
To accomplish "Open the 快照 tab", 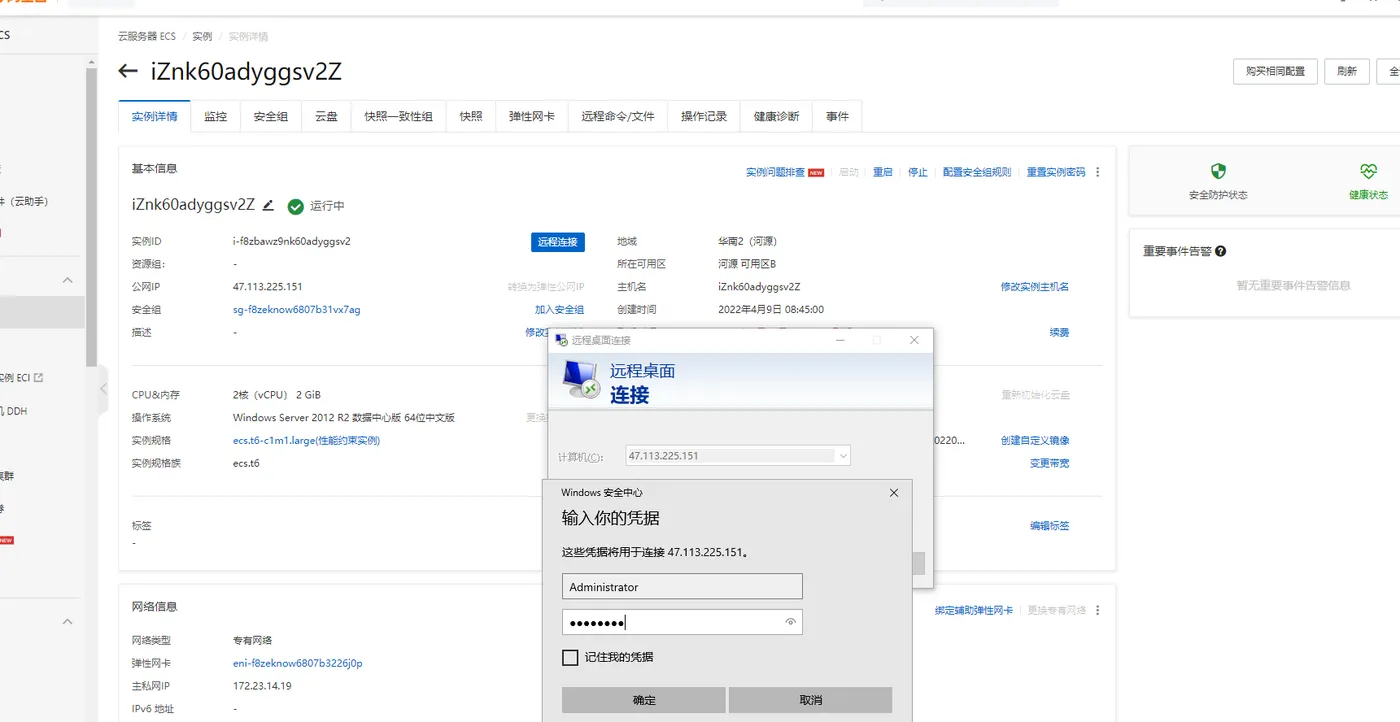I will (471, 116).
